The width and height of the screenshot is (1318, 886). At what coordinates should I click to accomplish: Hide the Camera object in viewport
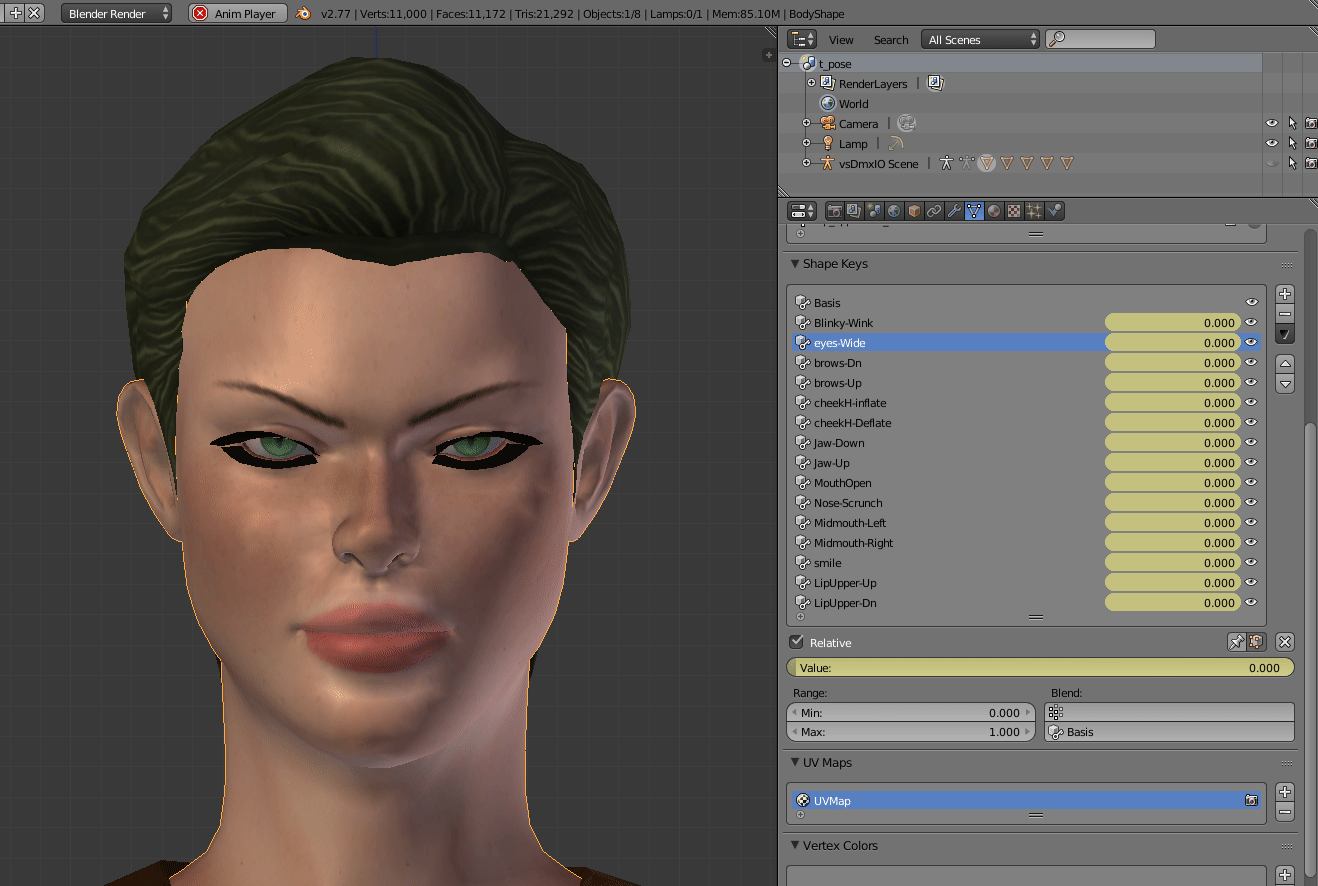1272,123
